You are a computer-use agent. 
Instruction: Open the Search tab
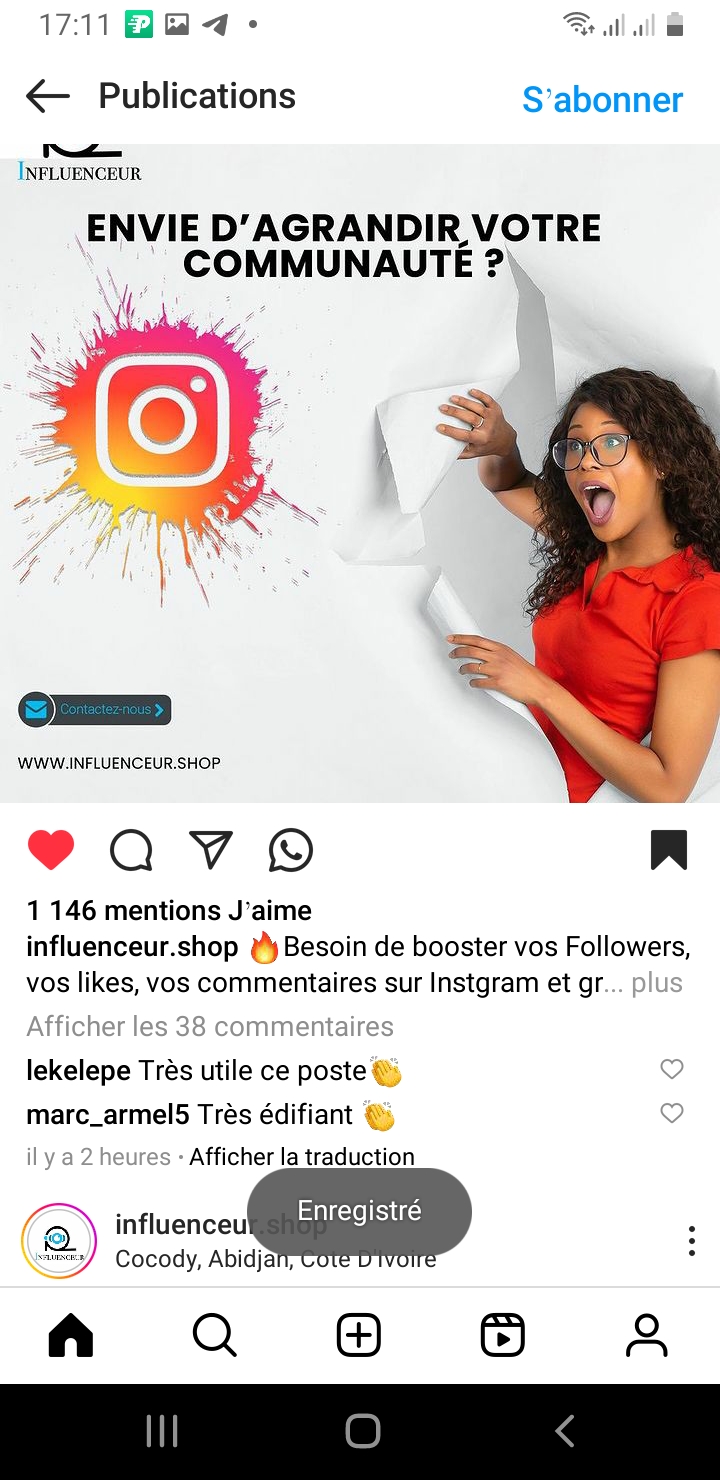(215, 1335)
